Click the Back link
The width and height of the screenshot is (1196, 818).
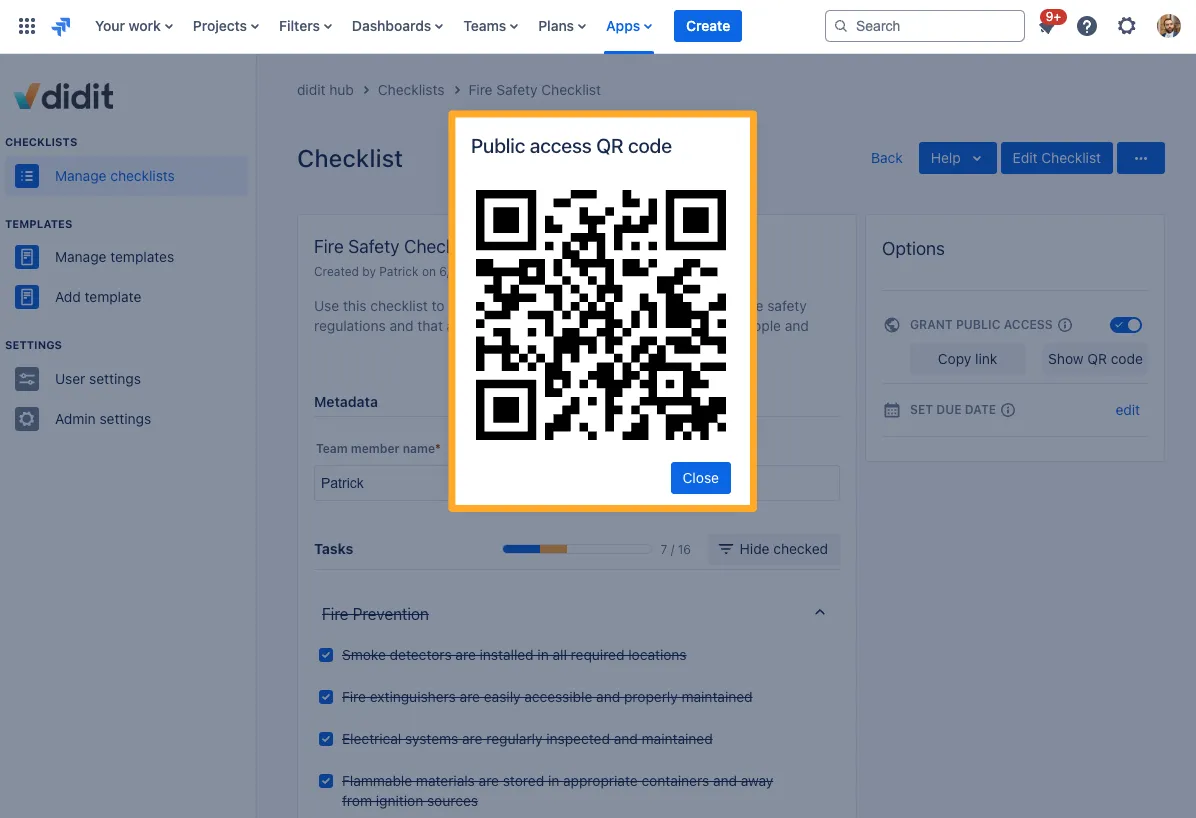click(x=886, y=158)
